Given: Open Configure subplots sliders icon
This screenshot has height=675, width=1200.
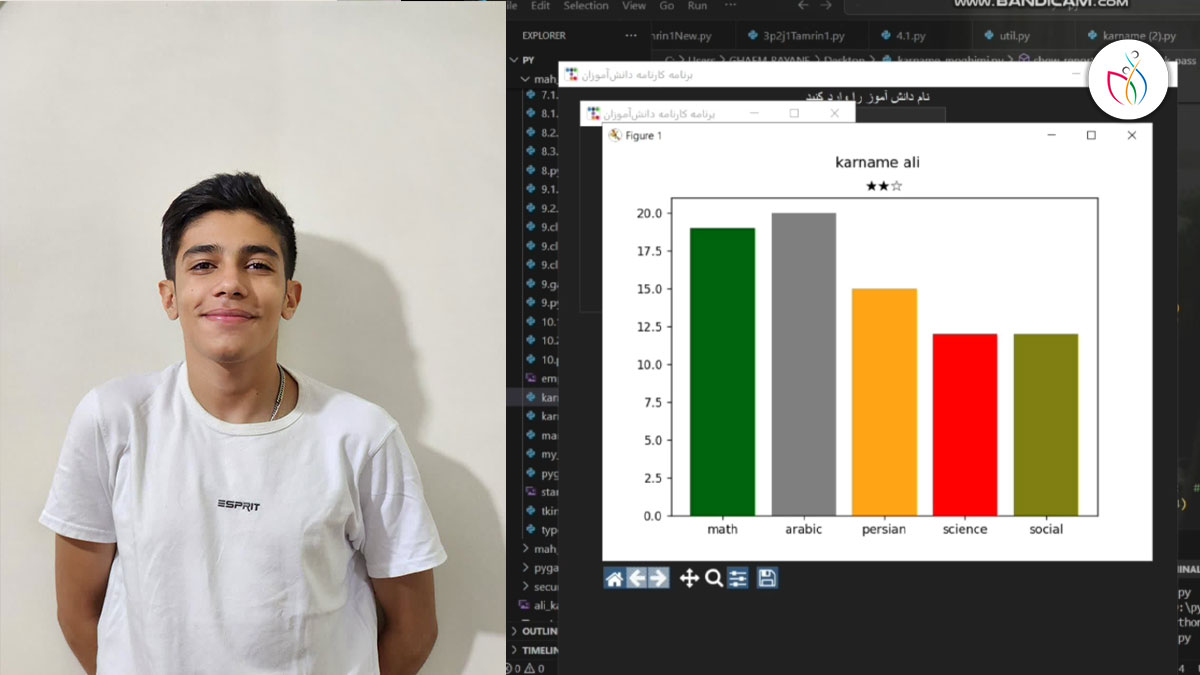Looking at the screenshot, I should (x=738, y=578).
